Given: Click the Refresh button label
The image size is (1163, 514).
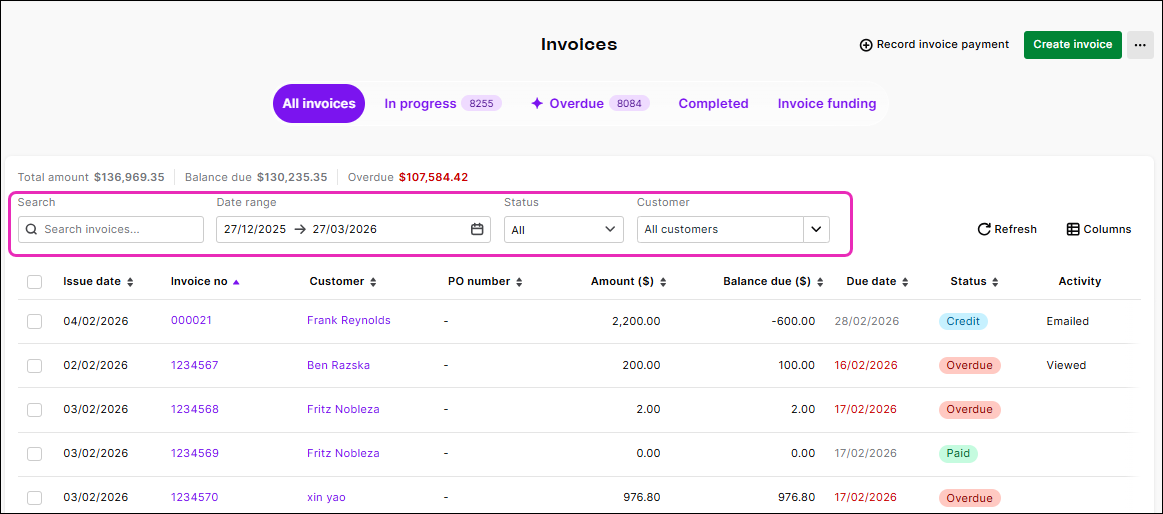Looking at the screenshot, I should tap(1015, 229).
